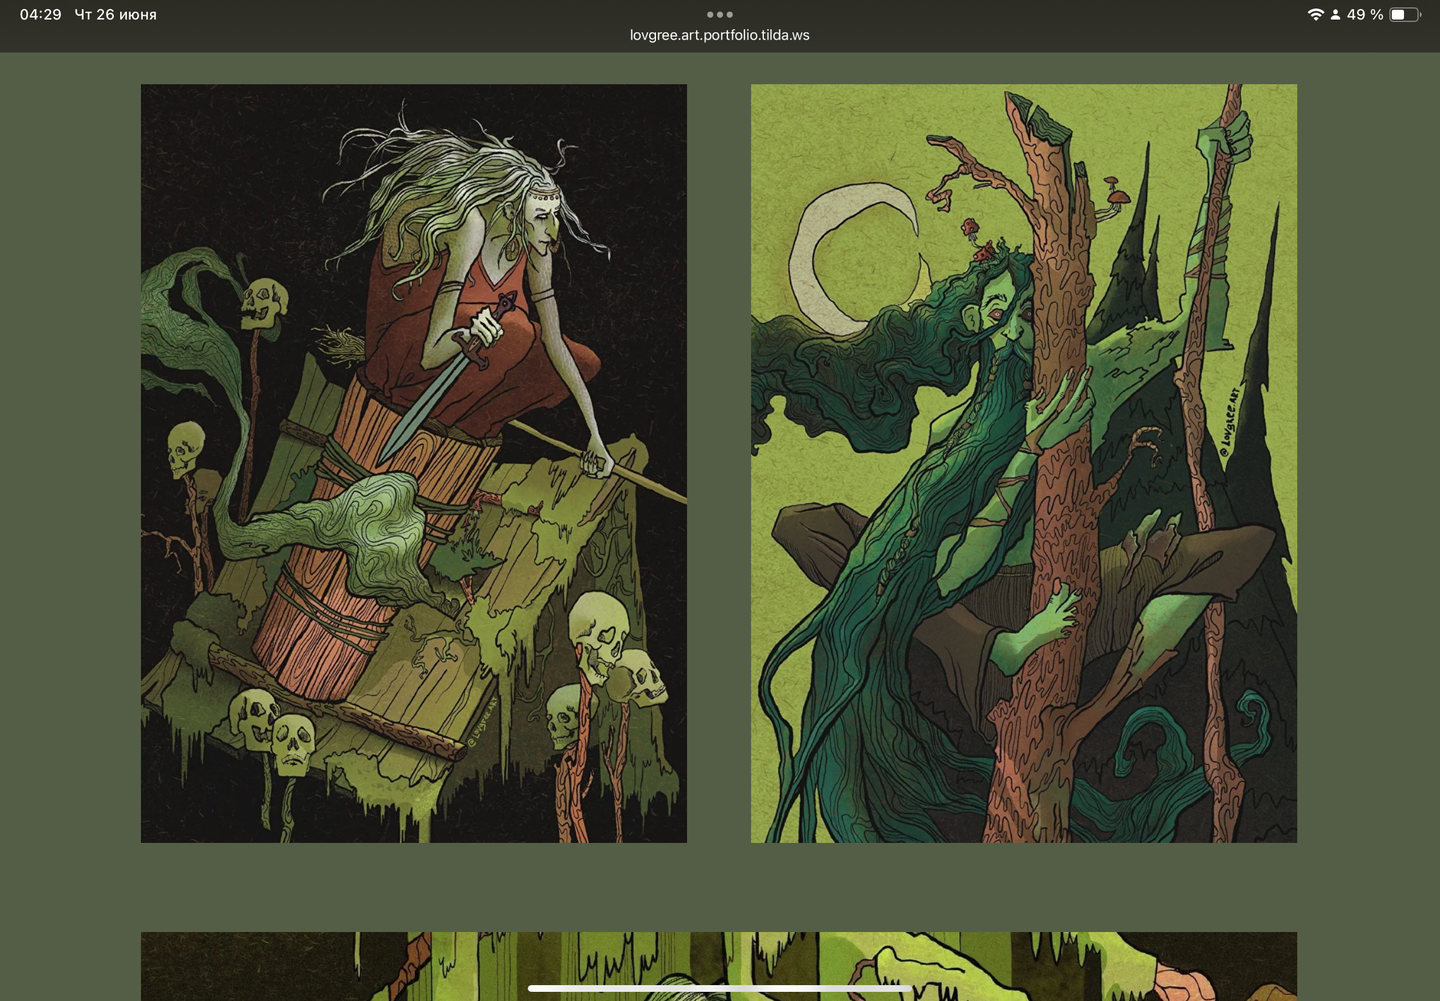1440x1001 pixels.
Task: Open the green bearded forest spirit illustration
Action: pos(1024,463)
